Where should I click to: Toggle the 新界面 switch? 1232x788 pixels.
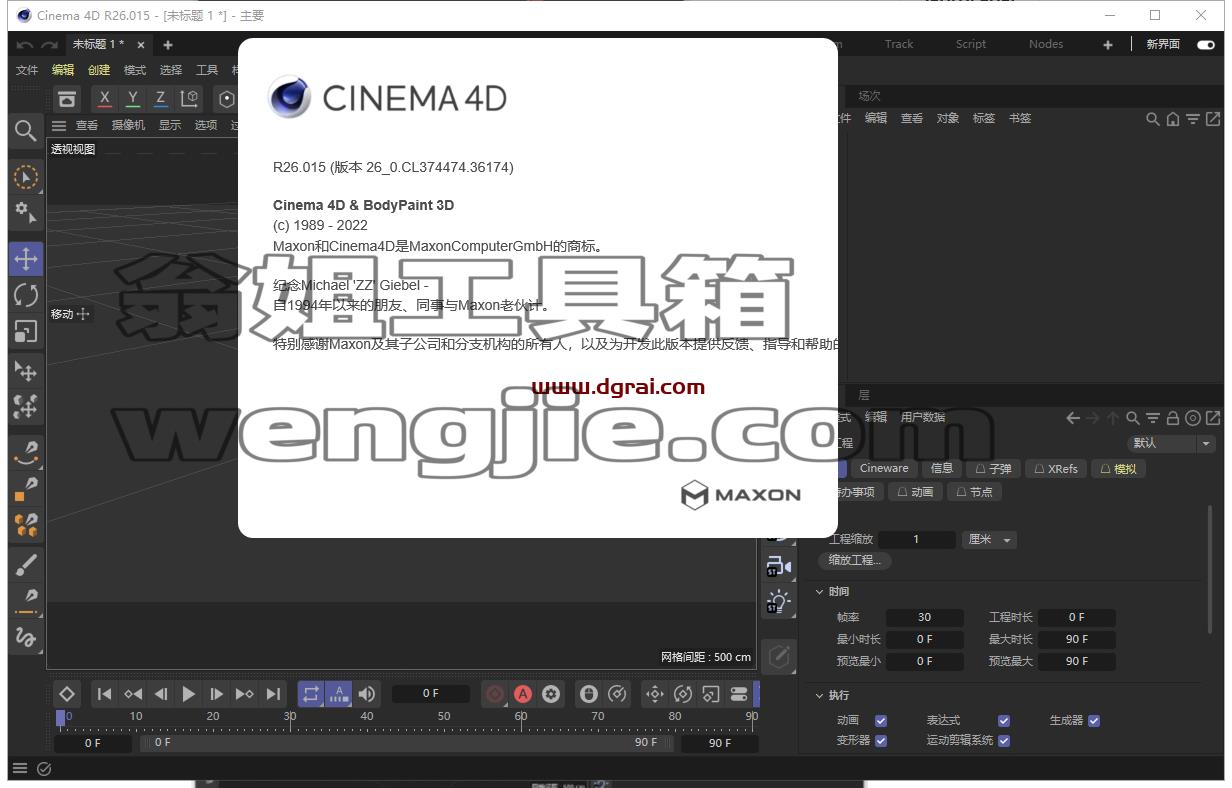[1206, 44]
